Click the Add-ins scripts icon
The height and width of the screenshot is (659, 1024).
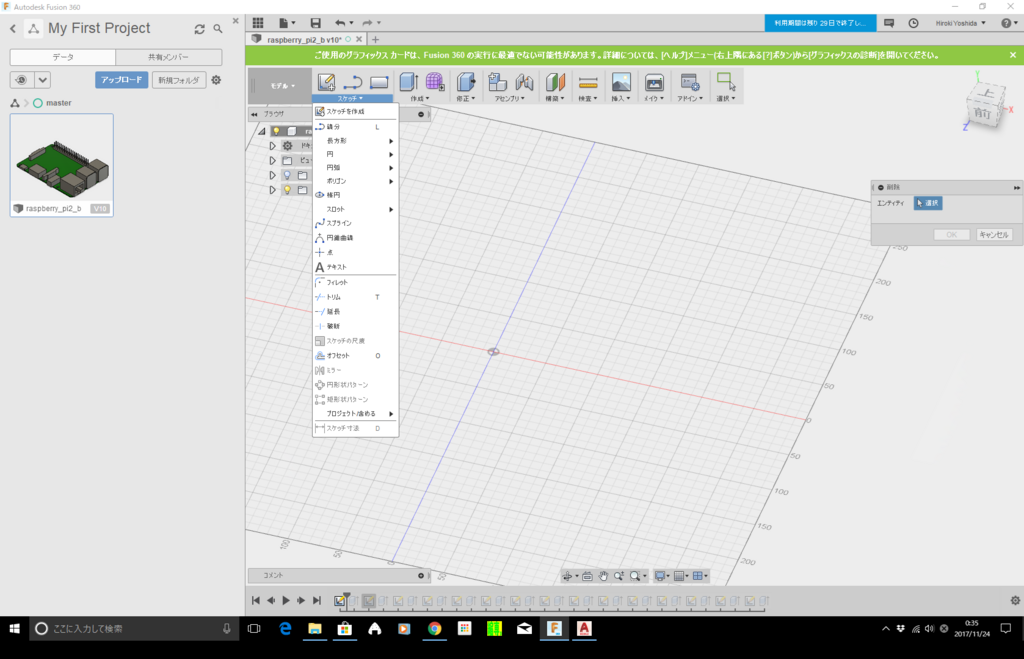690,82
